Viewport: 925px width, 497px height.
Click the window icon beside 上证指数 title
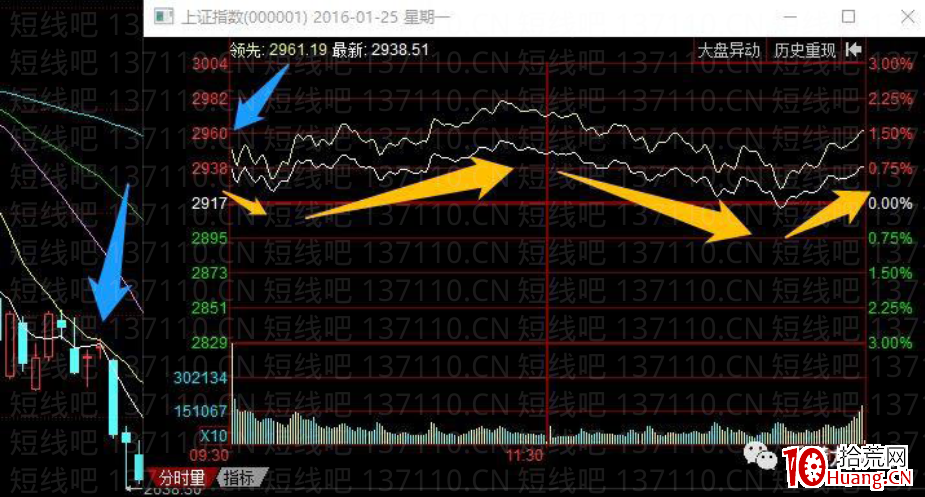click(163, 16)
